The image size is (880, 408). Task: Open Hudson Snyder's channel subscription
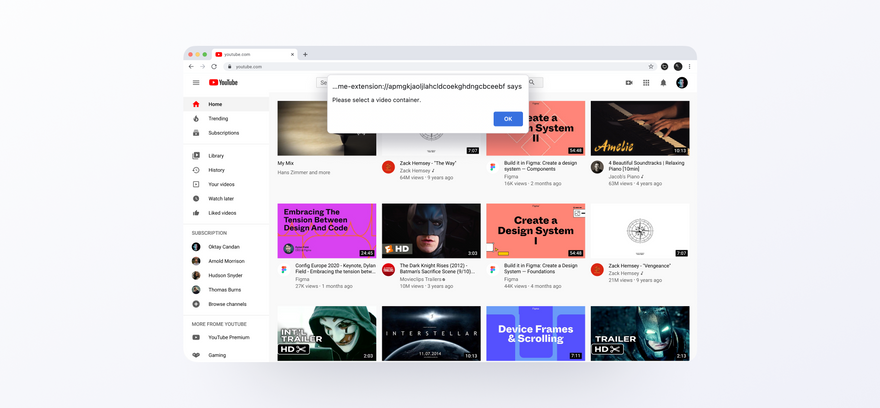(225, 275)
